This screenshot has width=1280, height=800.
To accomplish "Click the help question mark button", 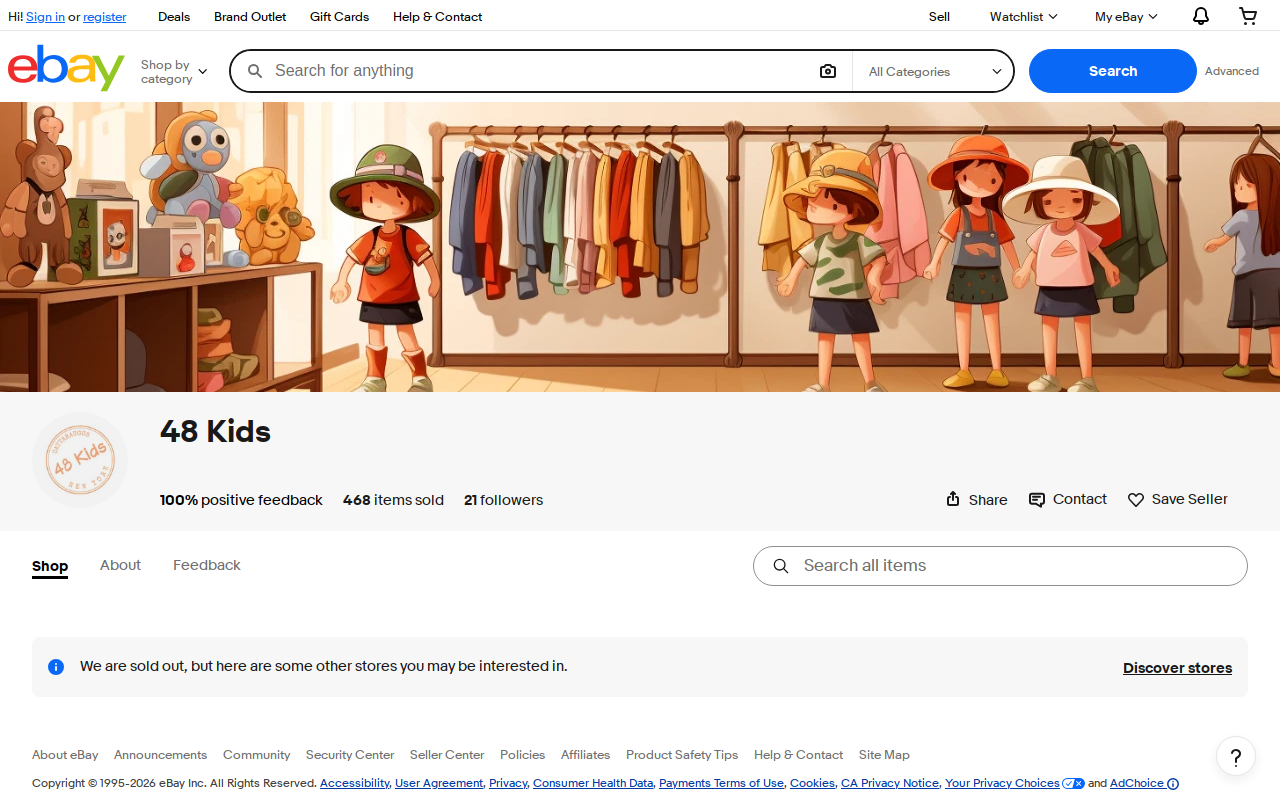I will pos(1236,756).
